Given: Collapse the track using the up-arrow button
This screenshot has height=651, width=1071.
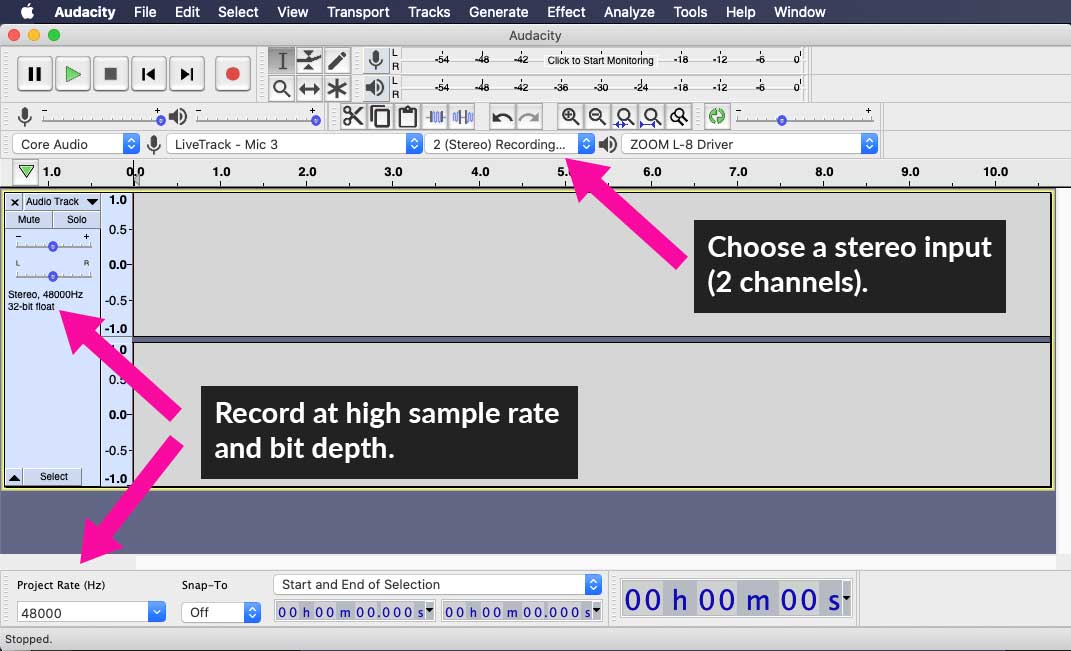Looking at the screenshot, I should coord(14,477).
